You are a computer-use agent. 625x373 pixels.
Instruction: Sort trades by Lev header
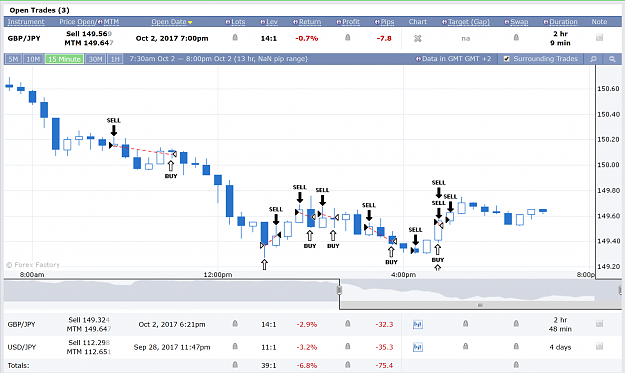pos(272,22)
